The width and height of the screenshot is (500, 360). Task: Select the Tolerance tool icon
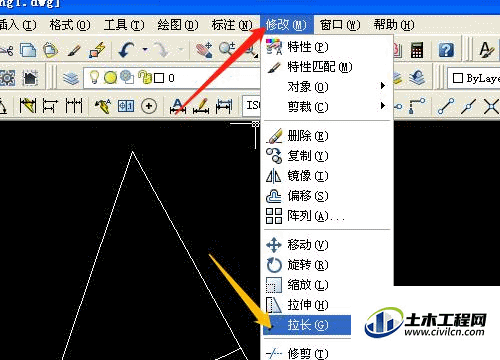pos(126,106)
